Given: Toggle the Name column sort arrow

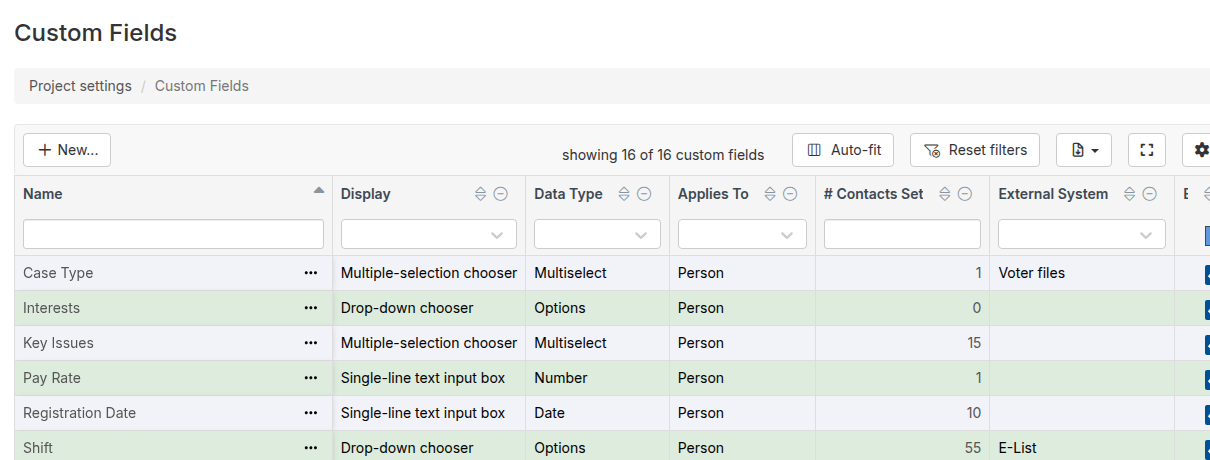Looking at the screenshot, I should point(318,190).
